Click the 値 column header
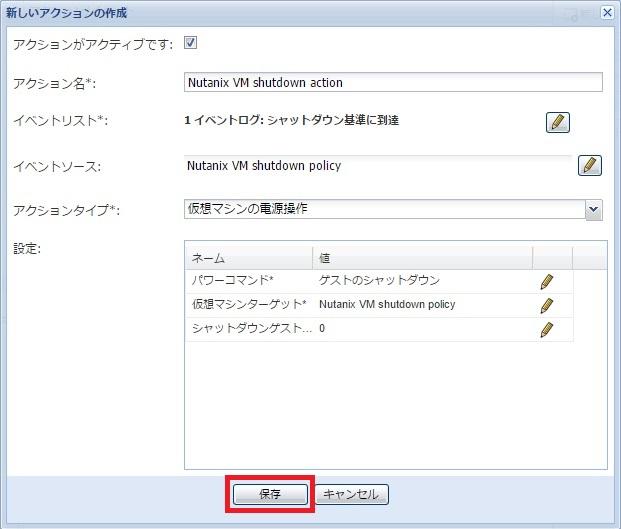This screenshot has width=621, height=529. click(422, 258)
